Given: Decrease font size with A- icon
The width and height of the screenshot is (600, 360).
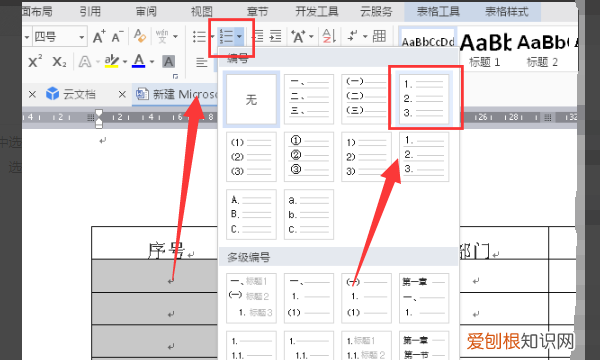Looking at the screenshot, I should (117, 37).
